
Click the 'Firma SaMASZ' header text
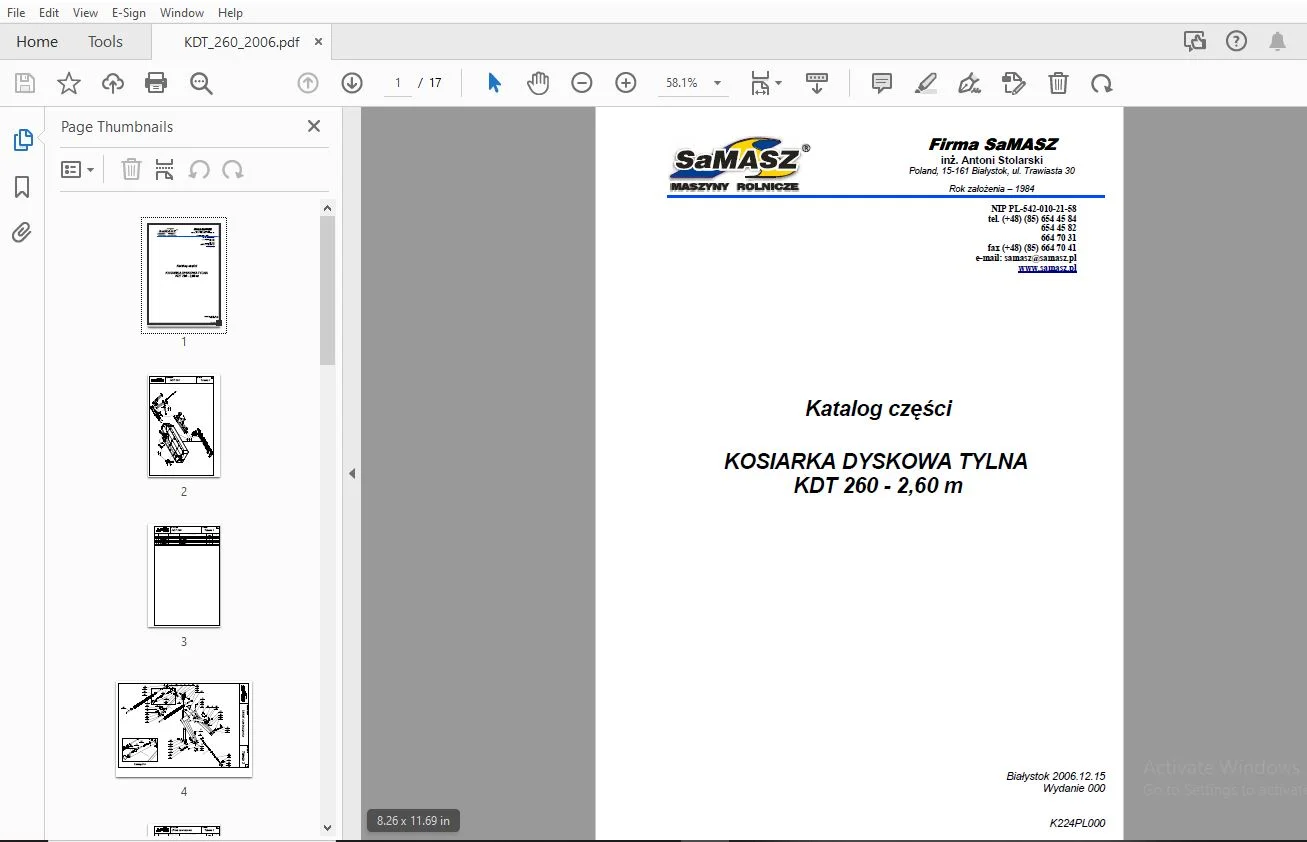(993, 144)
